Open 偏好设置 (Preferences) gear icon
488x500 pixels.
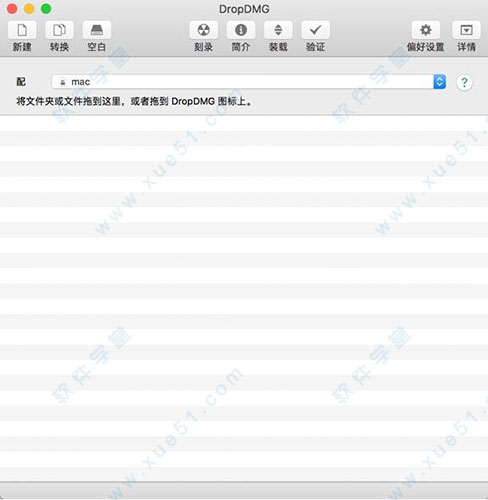(x=426, y=30)
